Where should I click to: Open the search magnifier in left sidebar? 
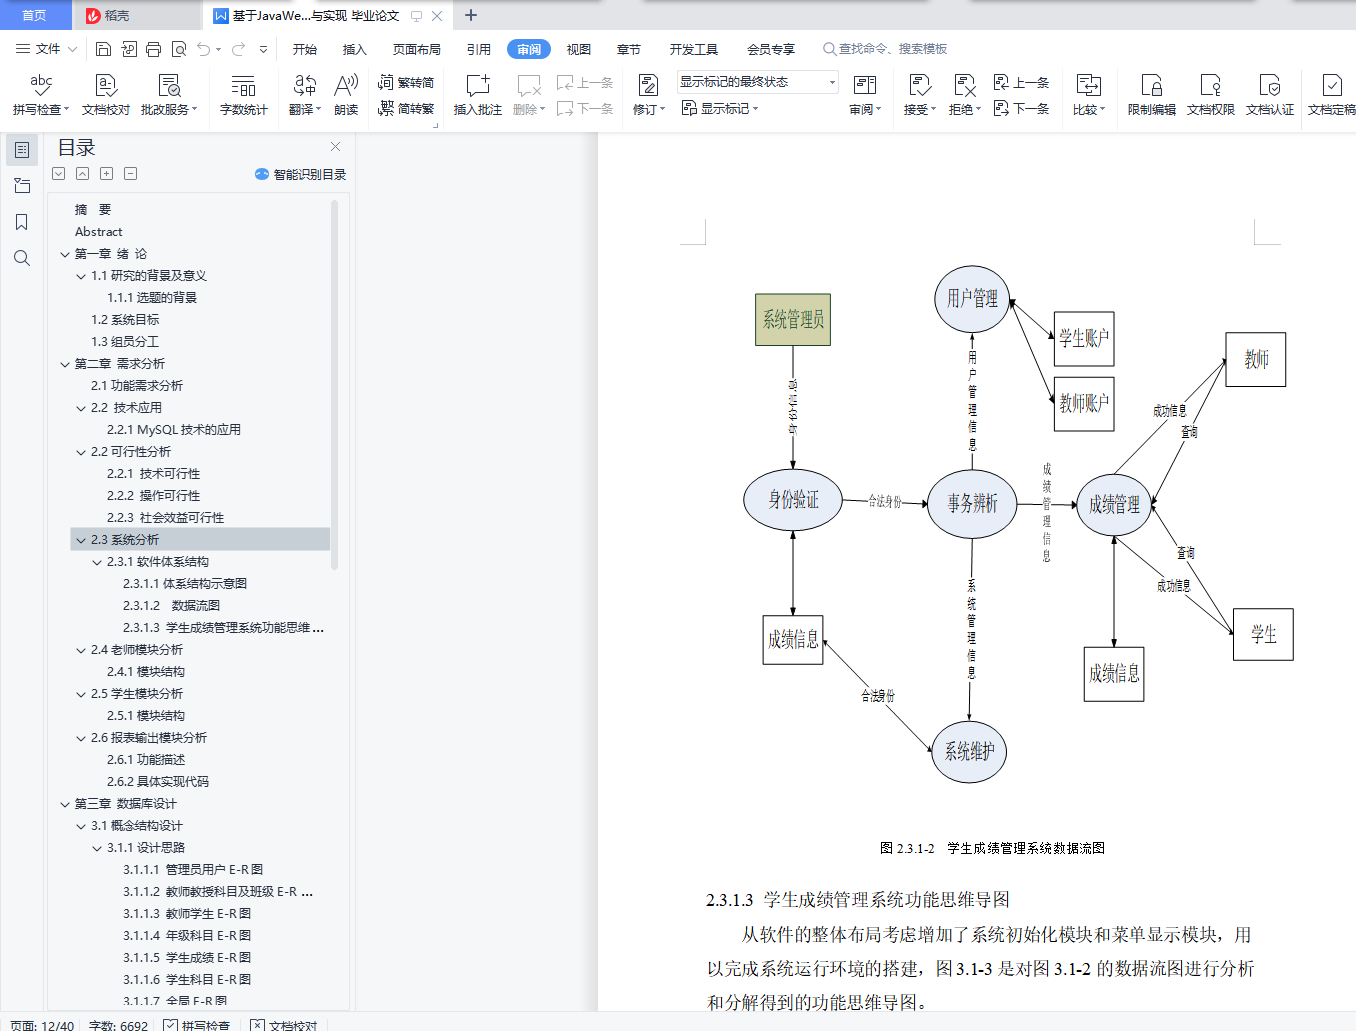click(22, 258)
